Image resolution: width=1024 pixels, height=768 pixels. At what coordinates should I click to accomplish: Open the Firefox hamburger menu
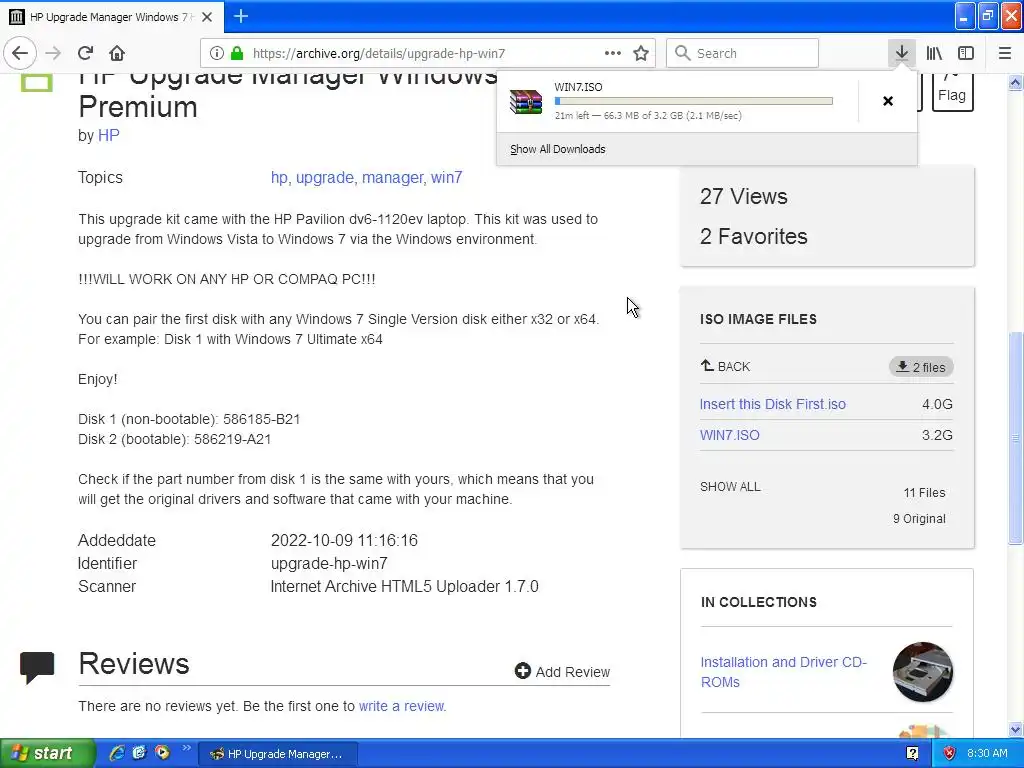click(x=1005, y=53)
